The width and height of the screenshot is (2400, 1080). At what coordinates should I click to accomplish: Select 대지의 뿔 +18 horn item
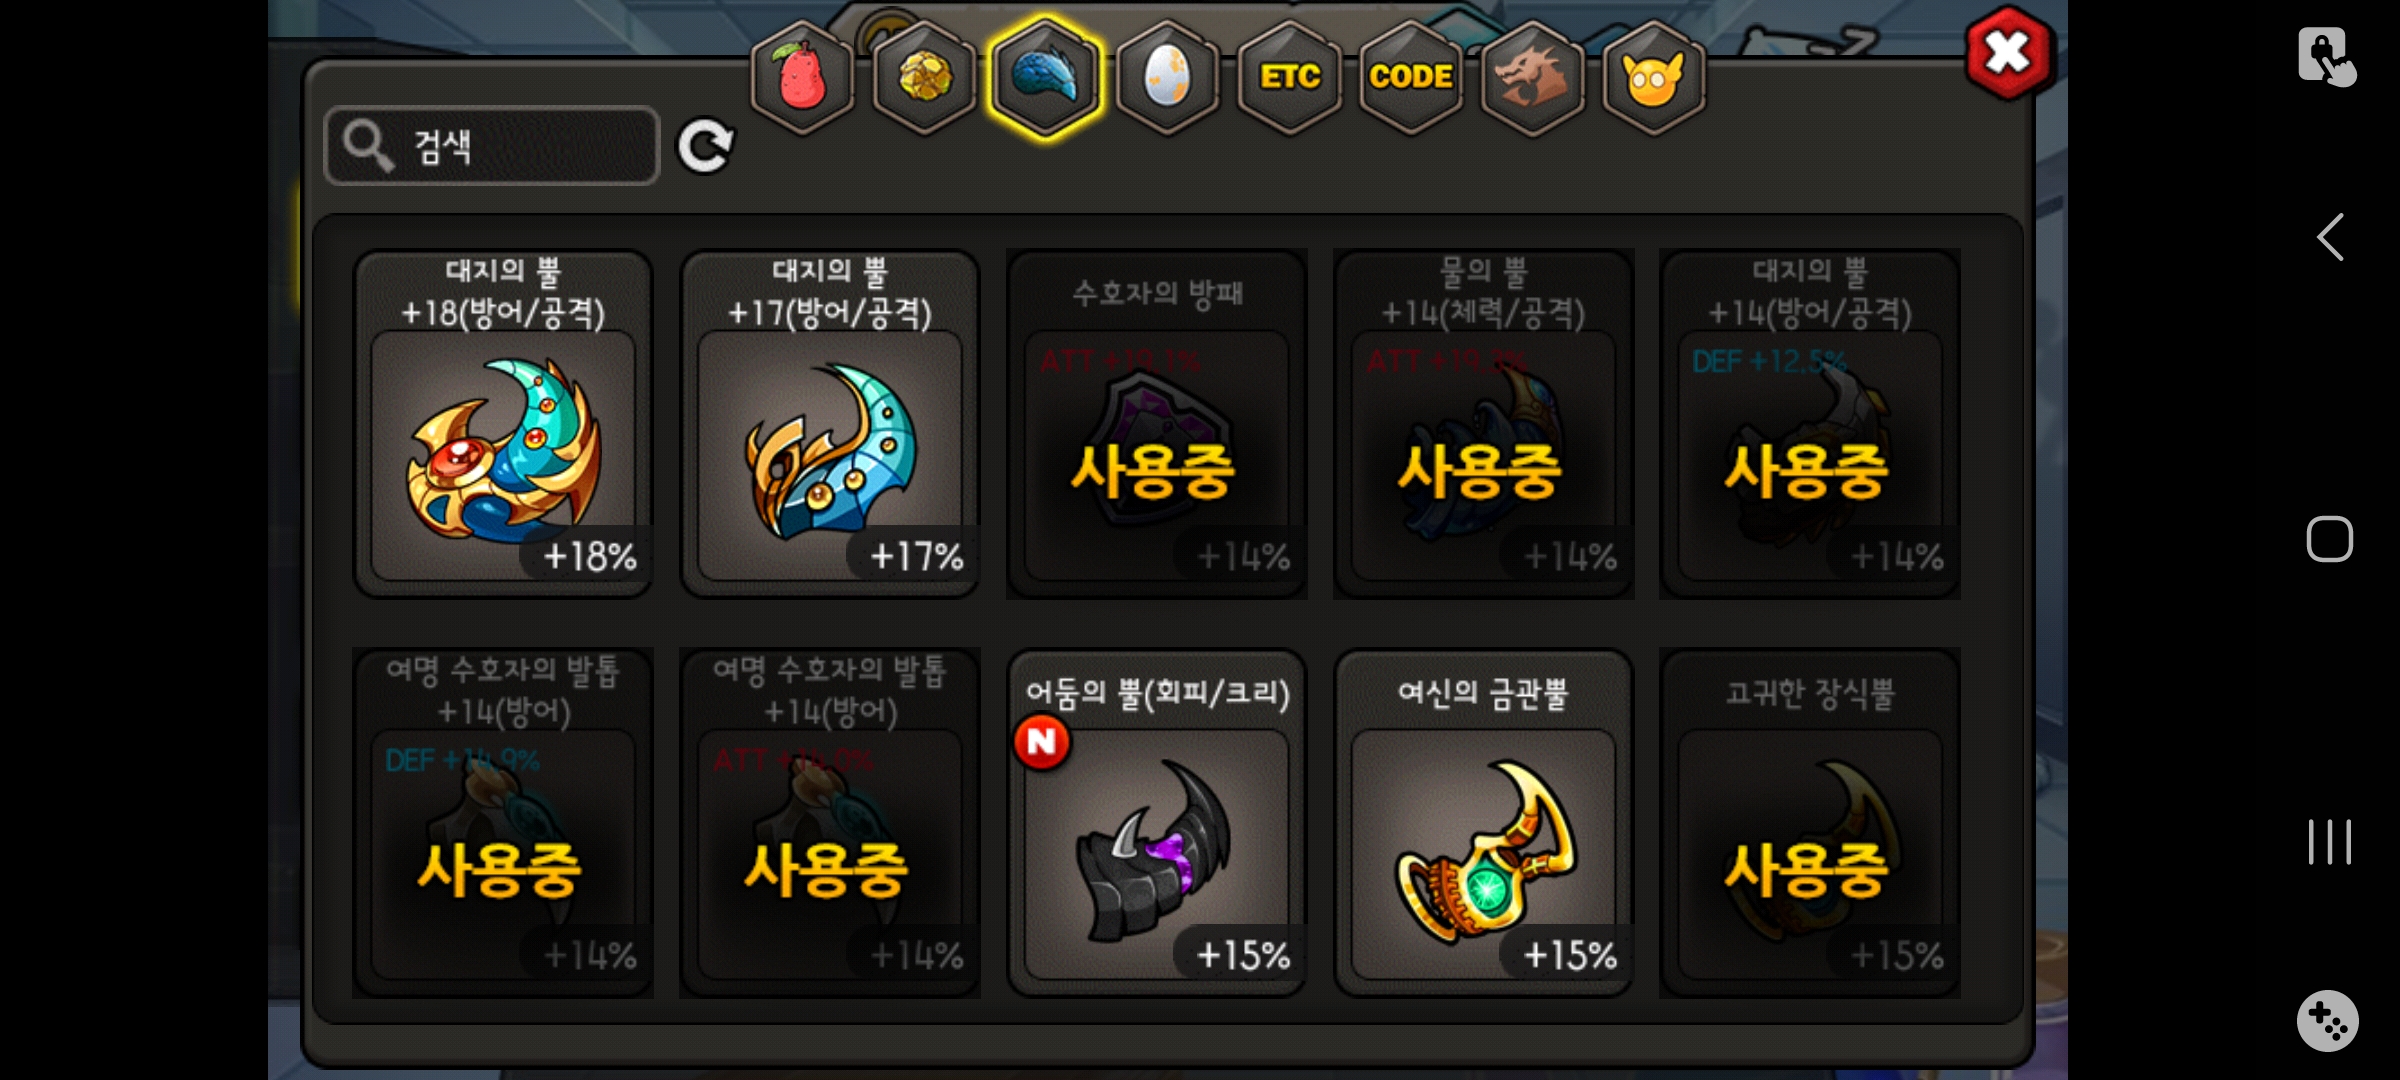point(503,423)
